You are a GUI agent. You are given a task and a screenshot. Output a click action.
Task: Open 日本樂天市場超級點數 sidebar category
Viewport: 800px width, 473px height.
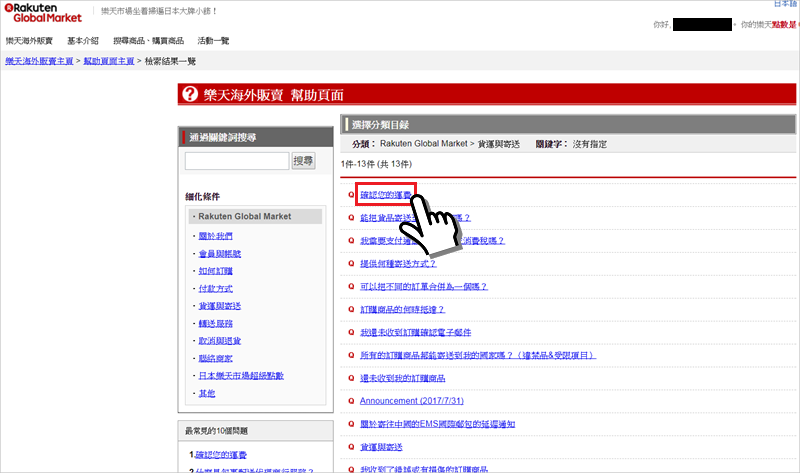(x=240, y=375)
